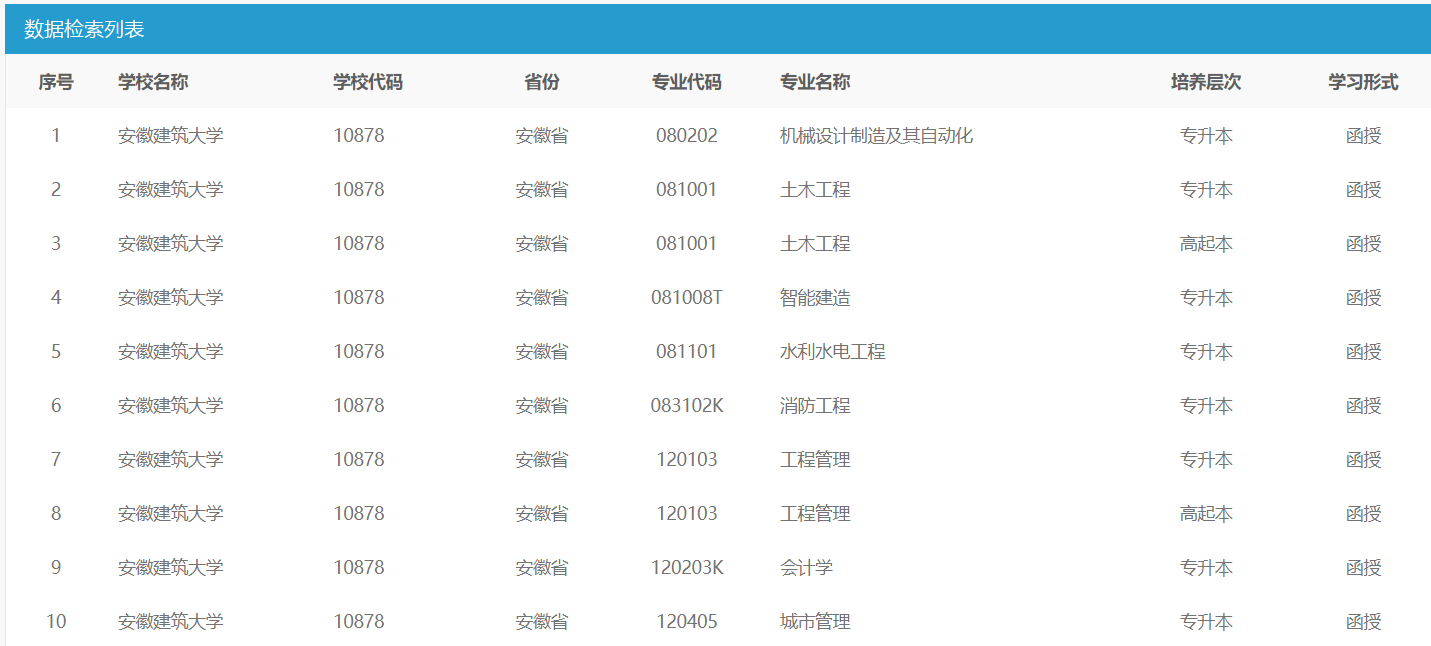Viewport: 1431px width, 646px height.
Task: Click sequence number 7 in the 序号 column
Action: tap(56, 459)
